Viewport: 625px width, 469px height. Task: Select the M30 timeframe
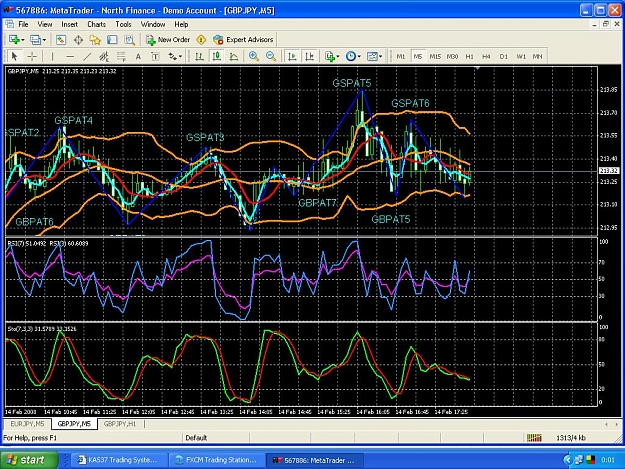[452, 57]
